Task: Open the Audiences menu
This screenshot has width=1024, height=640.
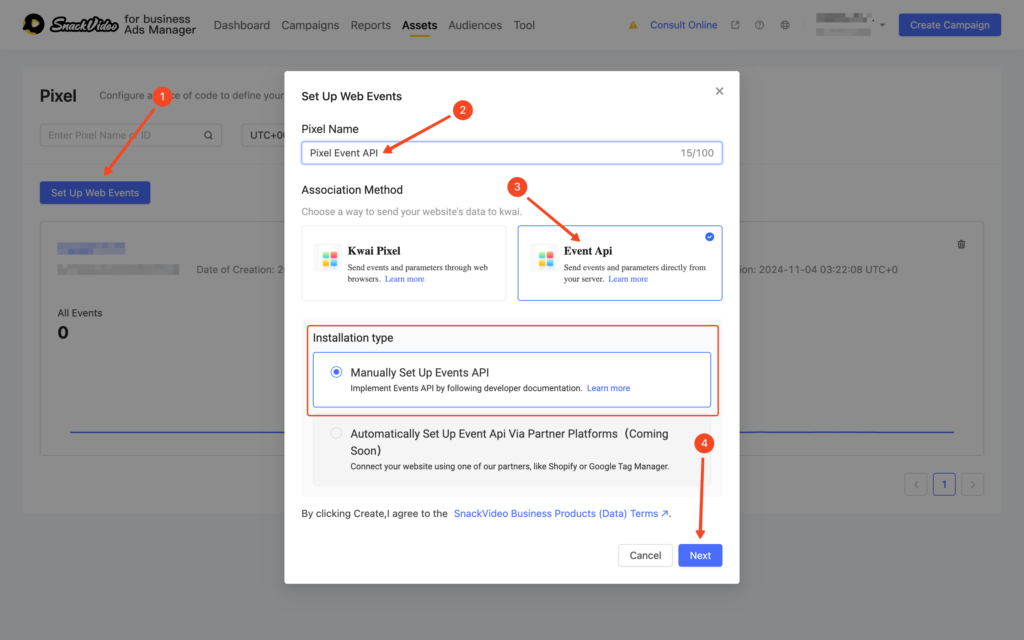Action: pos(475,25)
